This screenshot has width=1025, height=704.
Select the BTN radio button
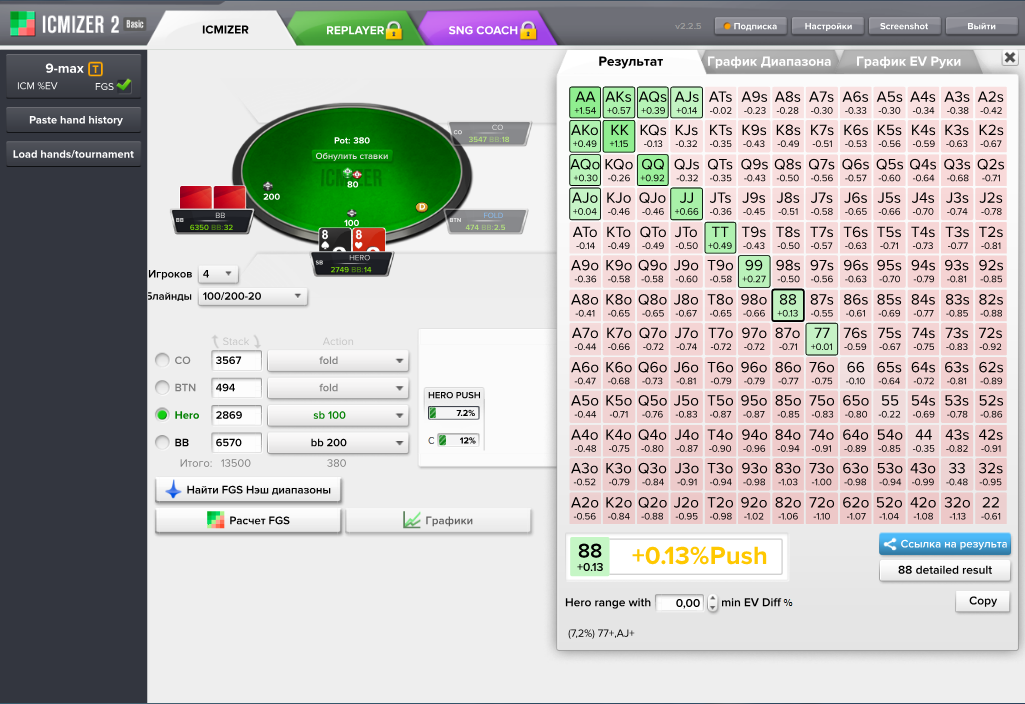coord(162,388)
